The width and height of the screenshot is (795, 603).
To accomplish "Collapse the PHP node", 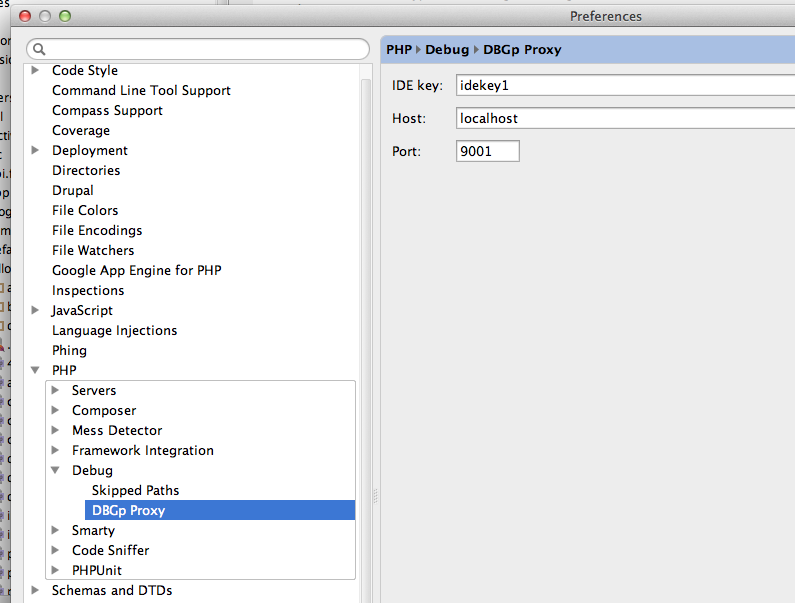I will tap(35, 370).
